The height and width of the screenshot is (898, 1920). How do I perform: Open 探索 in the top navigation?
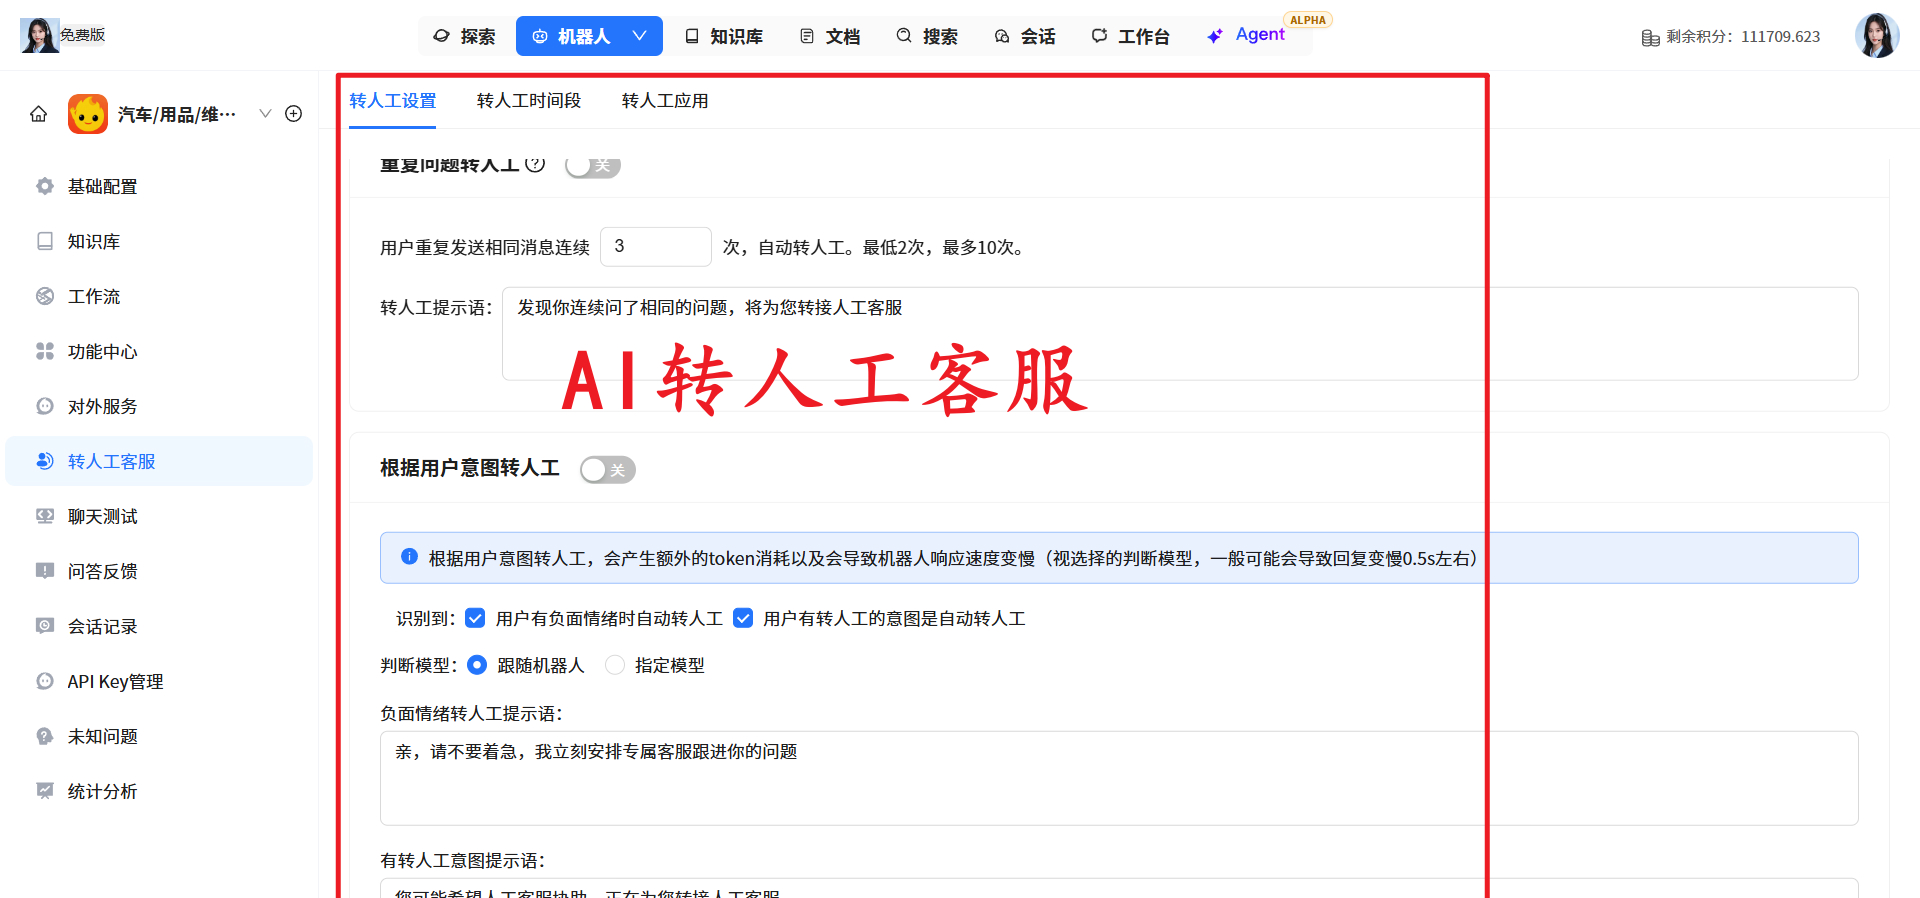(465, 36)
